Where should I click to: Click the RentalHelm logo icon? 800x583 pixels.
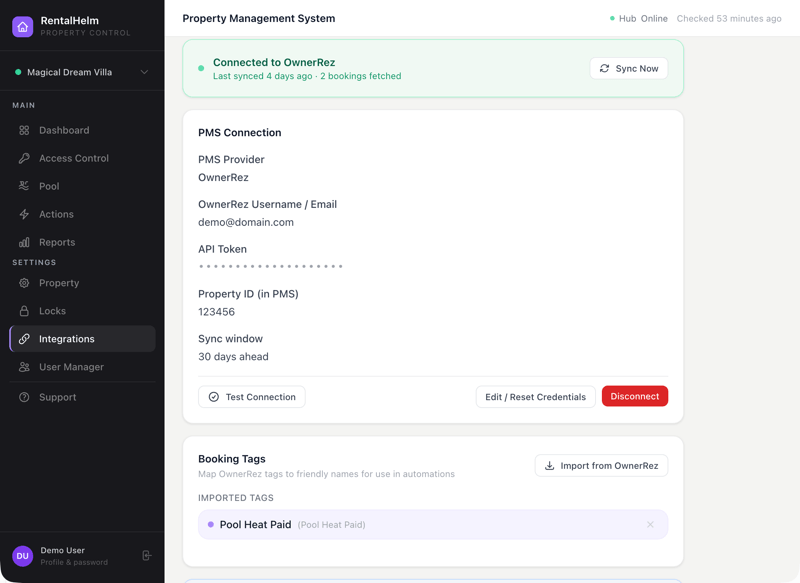(21, 27)
